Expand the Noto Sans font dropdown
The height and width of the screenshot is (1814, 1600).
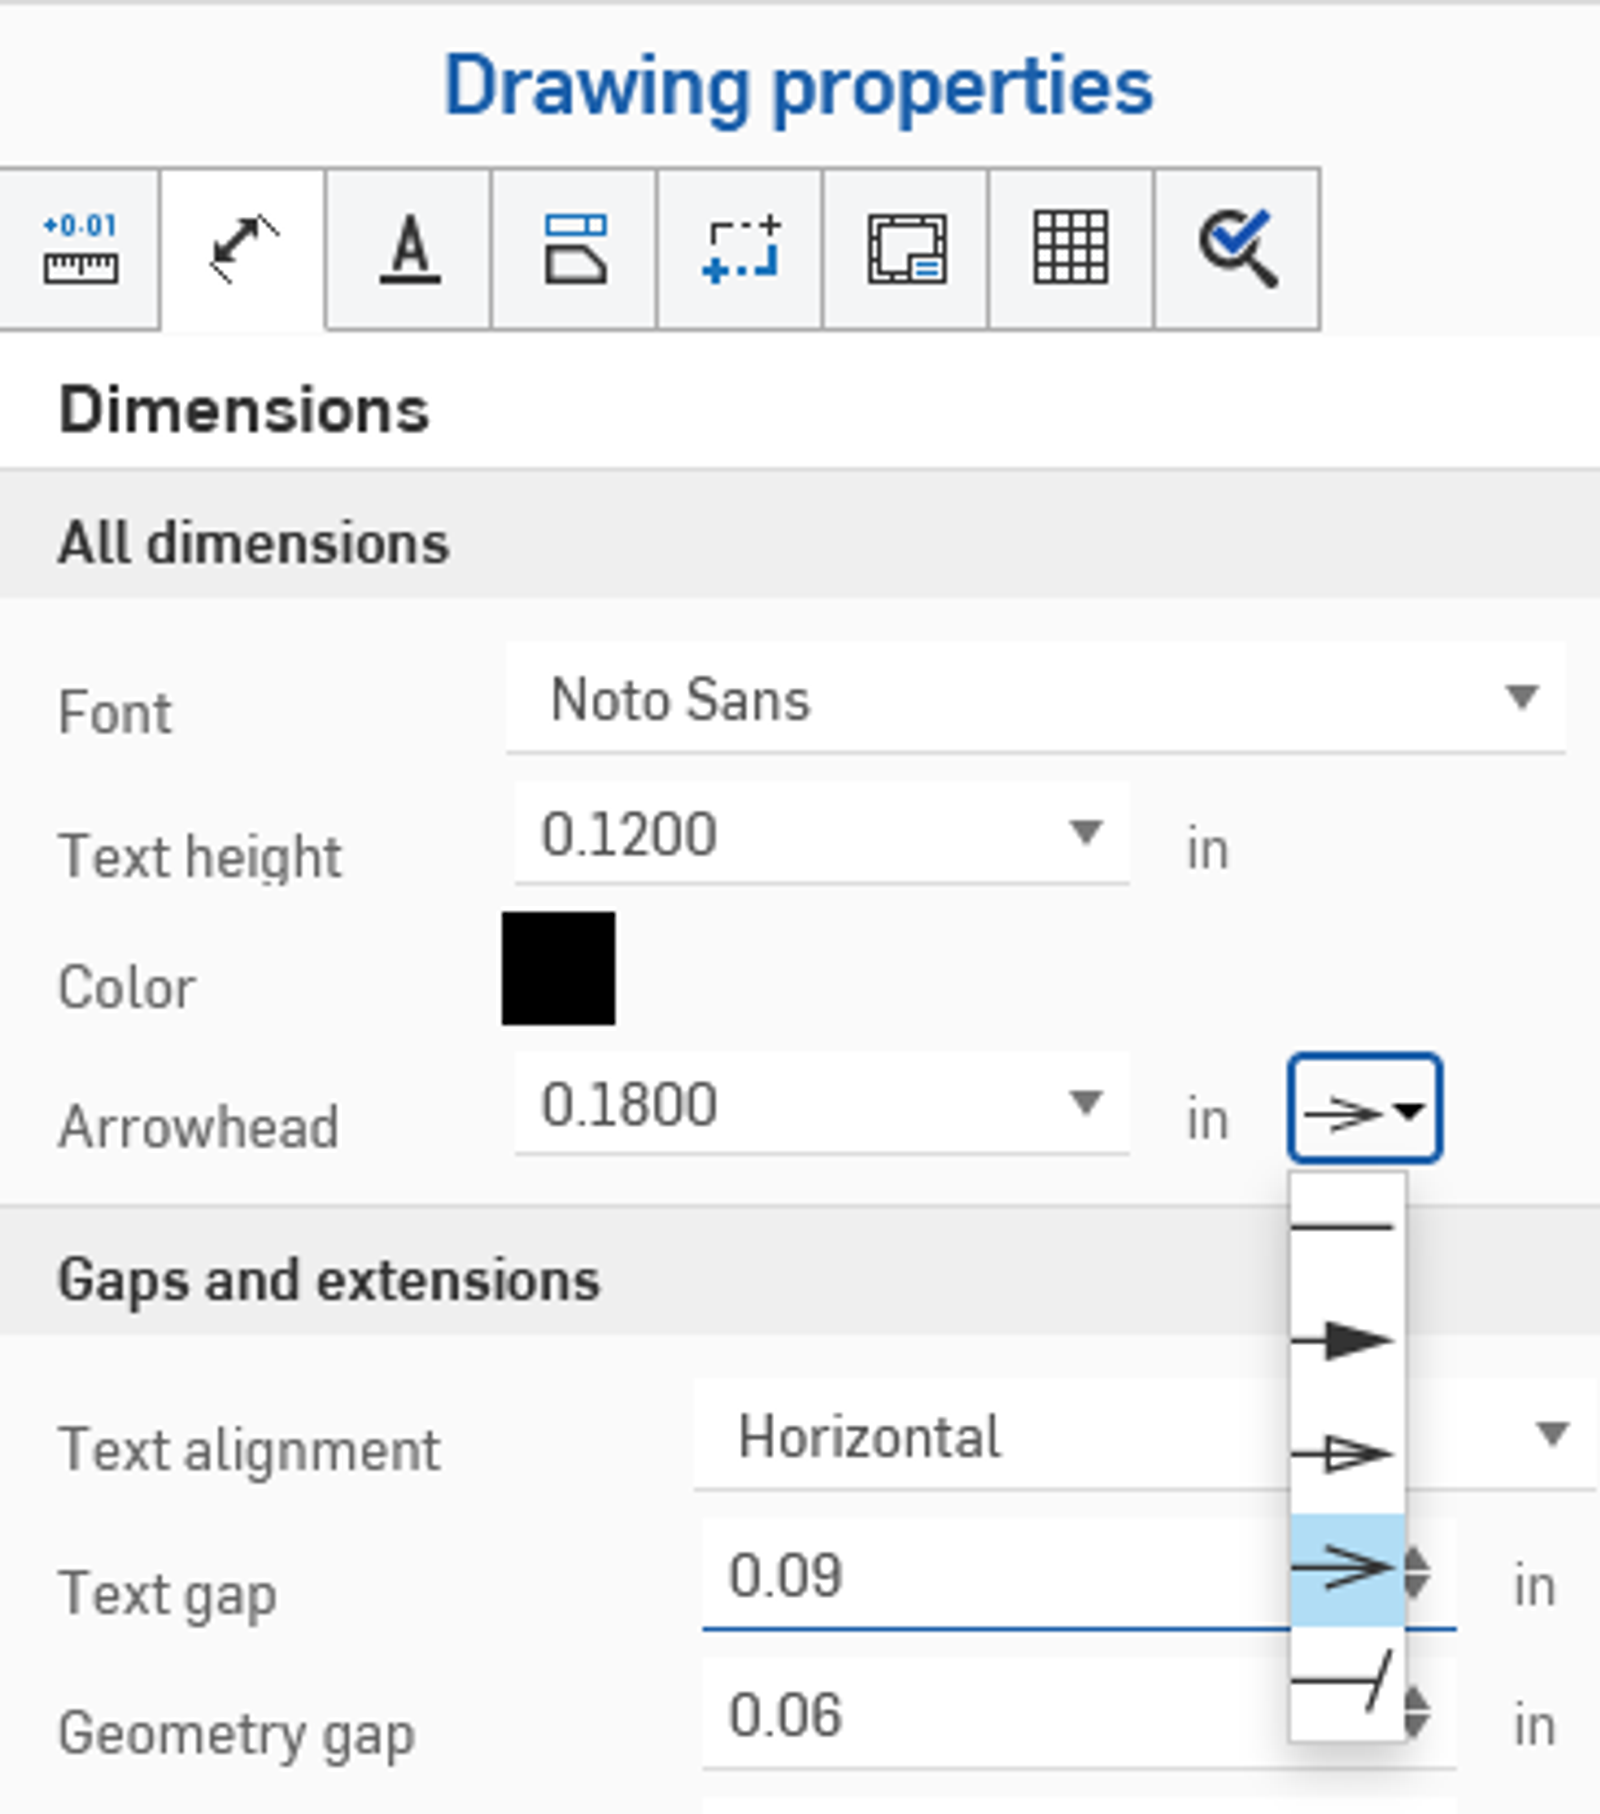click(1035, 698)
